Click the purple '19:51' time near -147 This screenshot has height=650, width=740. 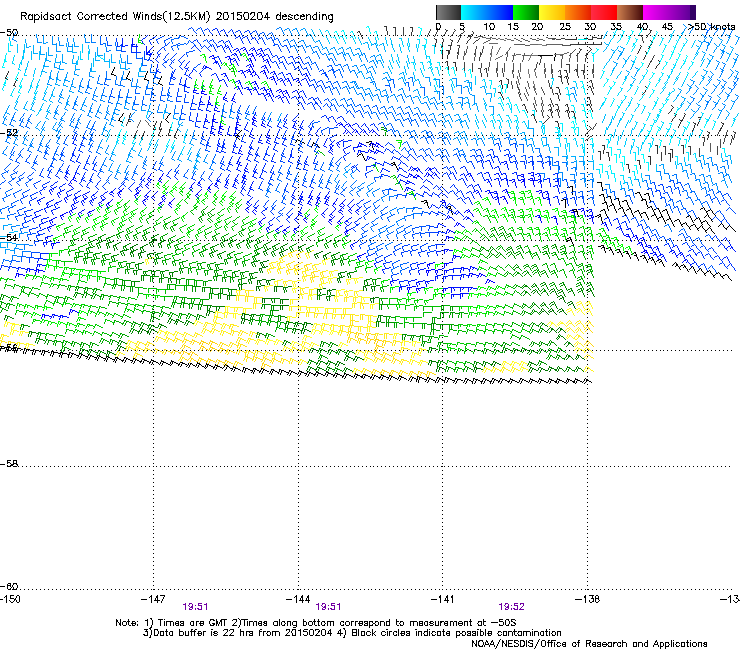(x=195, y=607)
